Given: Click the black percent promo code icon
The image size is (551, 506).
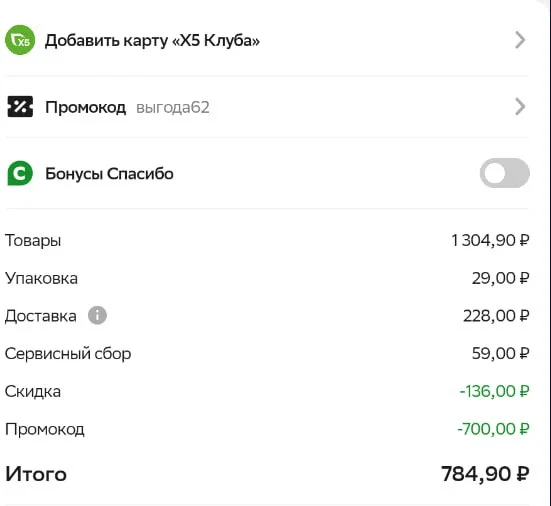Looking at the screenshot, I should pos(20,106).
